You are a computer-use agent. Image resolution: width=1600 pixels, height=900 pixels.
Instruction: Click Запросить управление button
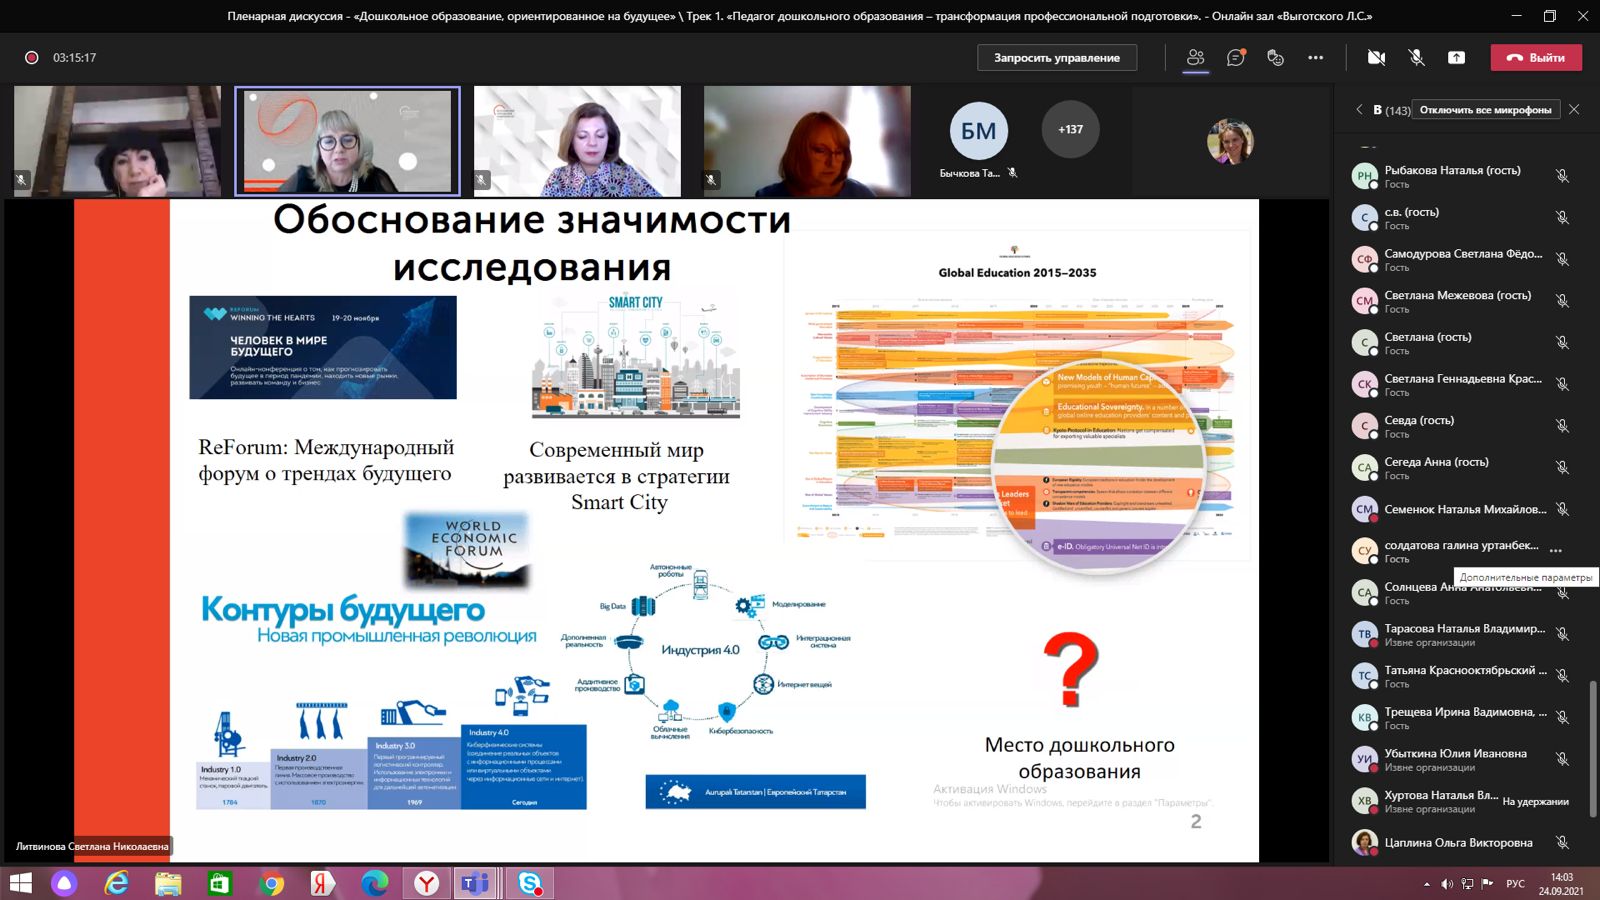[1056, 58]
